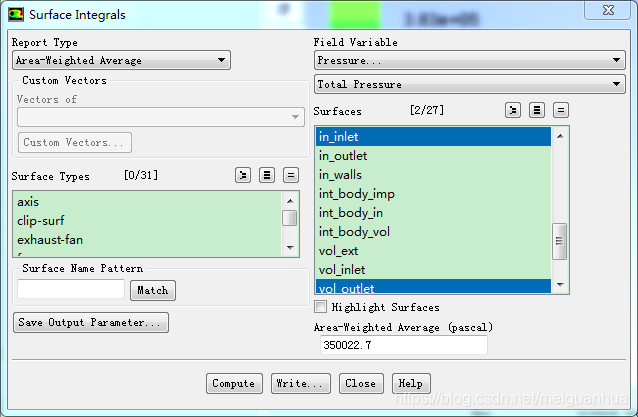The height and width of the screenshot is (417, 638).
Task: Open the disabled Vectors of dropdown
Action: (x=161, y=117)
